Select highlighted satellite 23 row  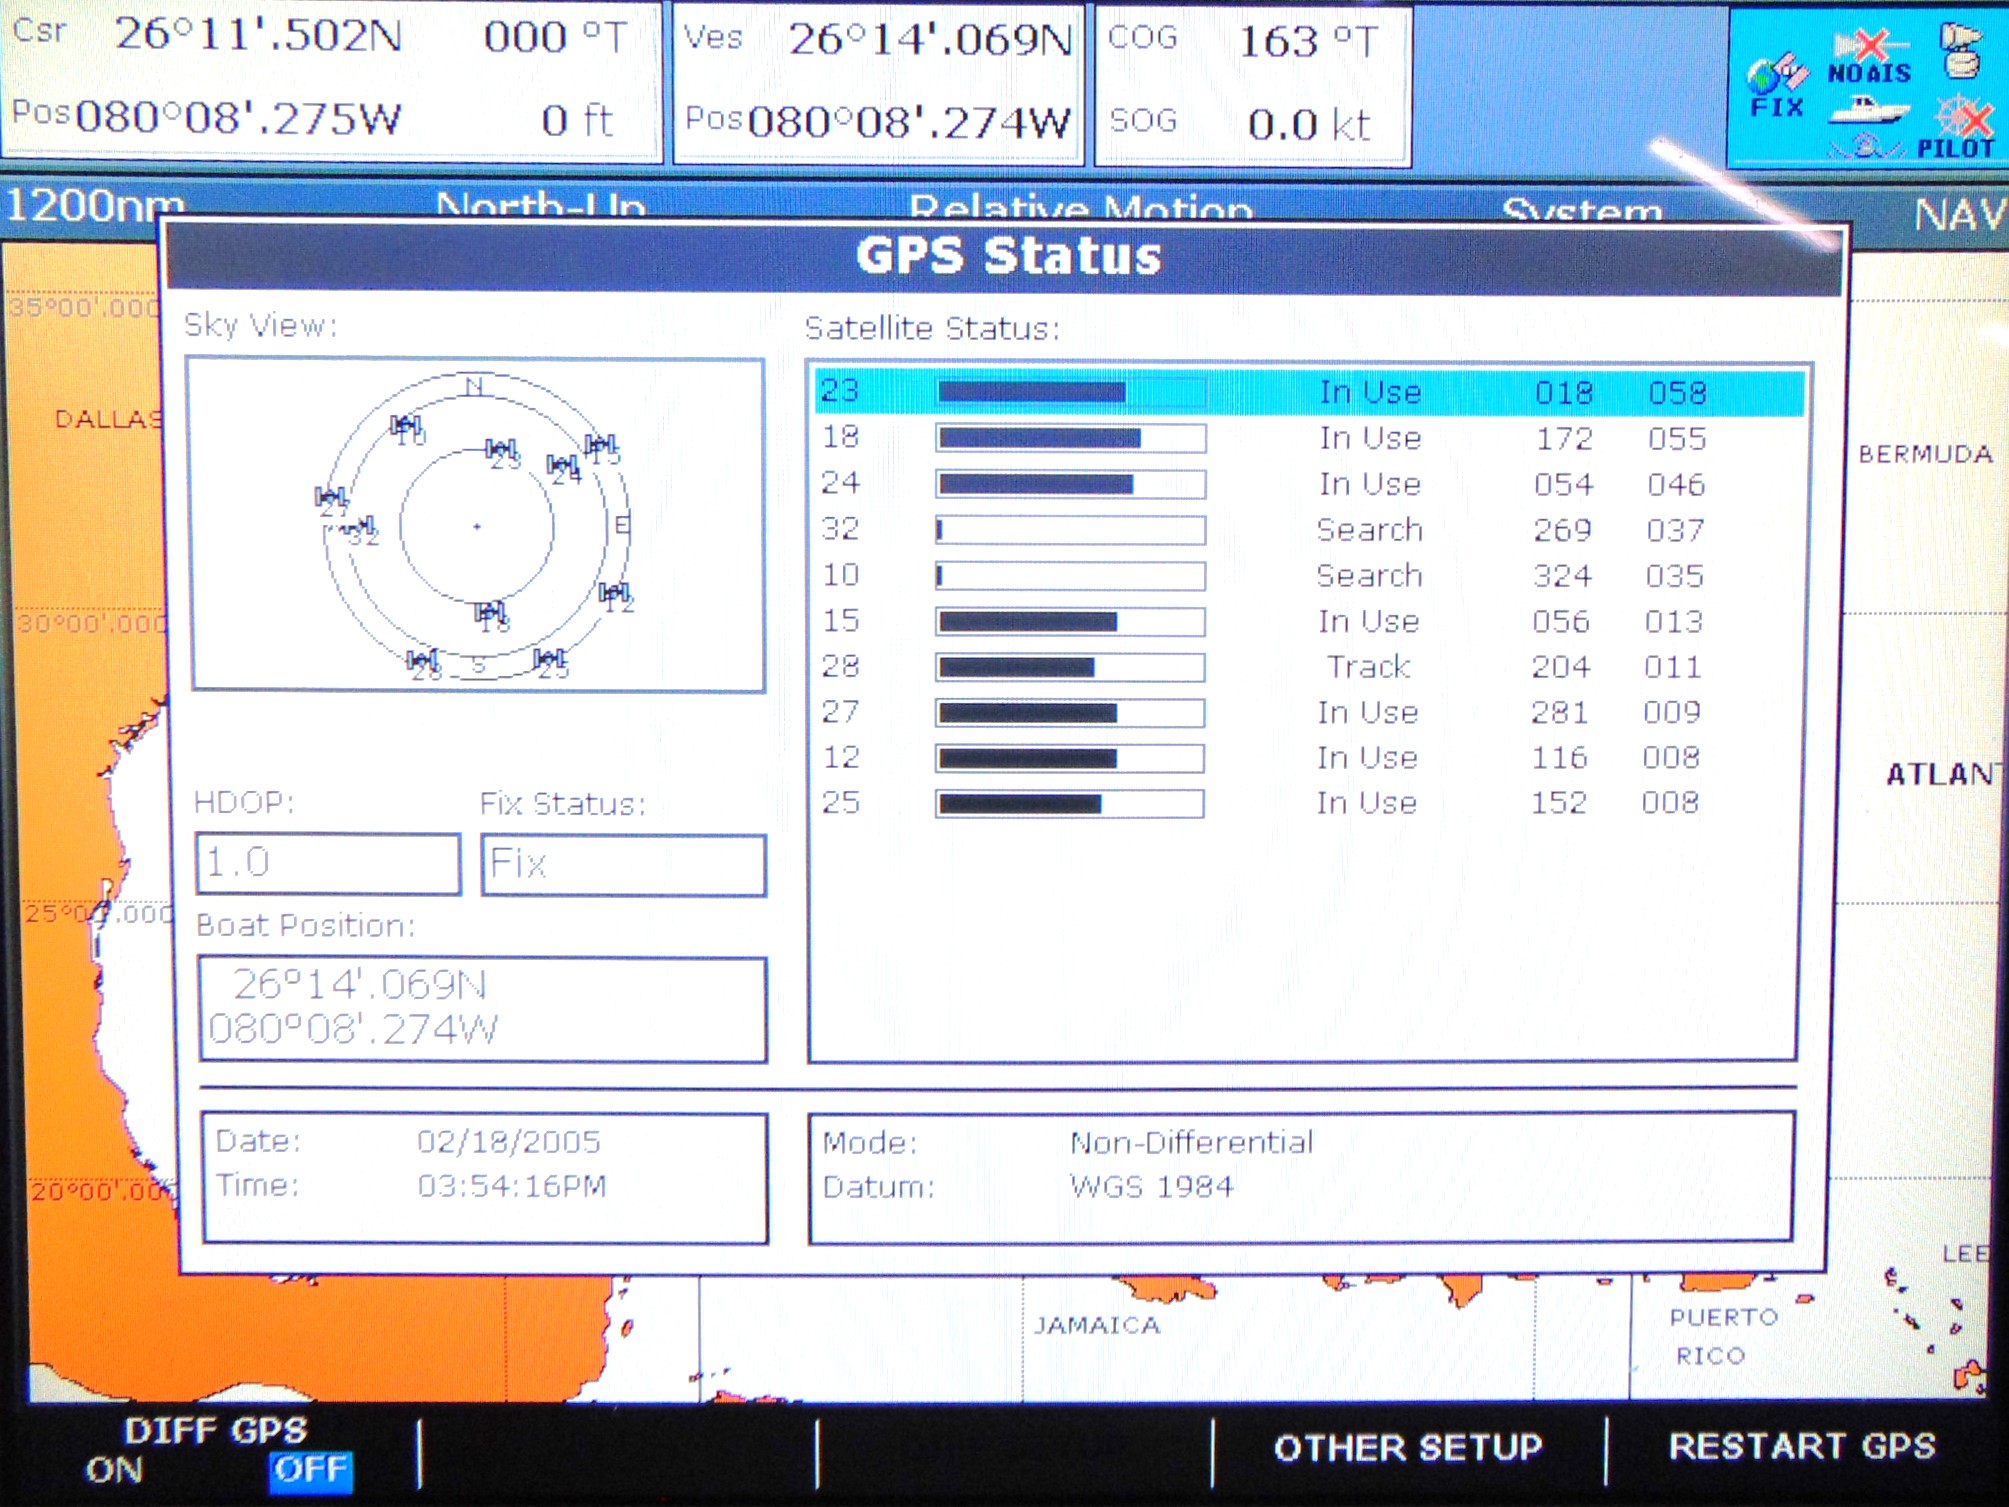pyautogui.click(x=1300, y=392)
